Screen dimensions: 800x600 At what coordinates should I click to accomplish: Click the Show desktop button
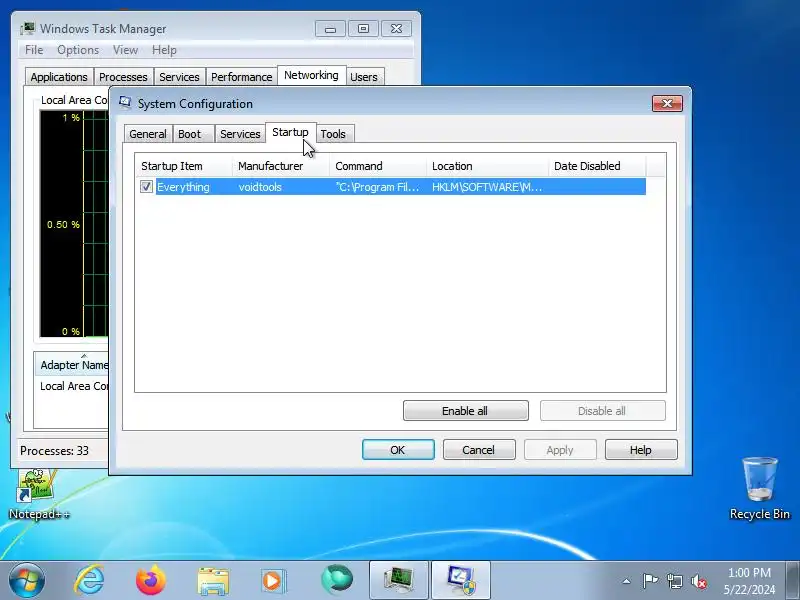tap(793, 581)
